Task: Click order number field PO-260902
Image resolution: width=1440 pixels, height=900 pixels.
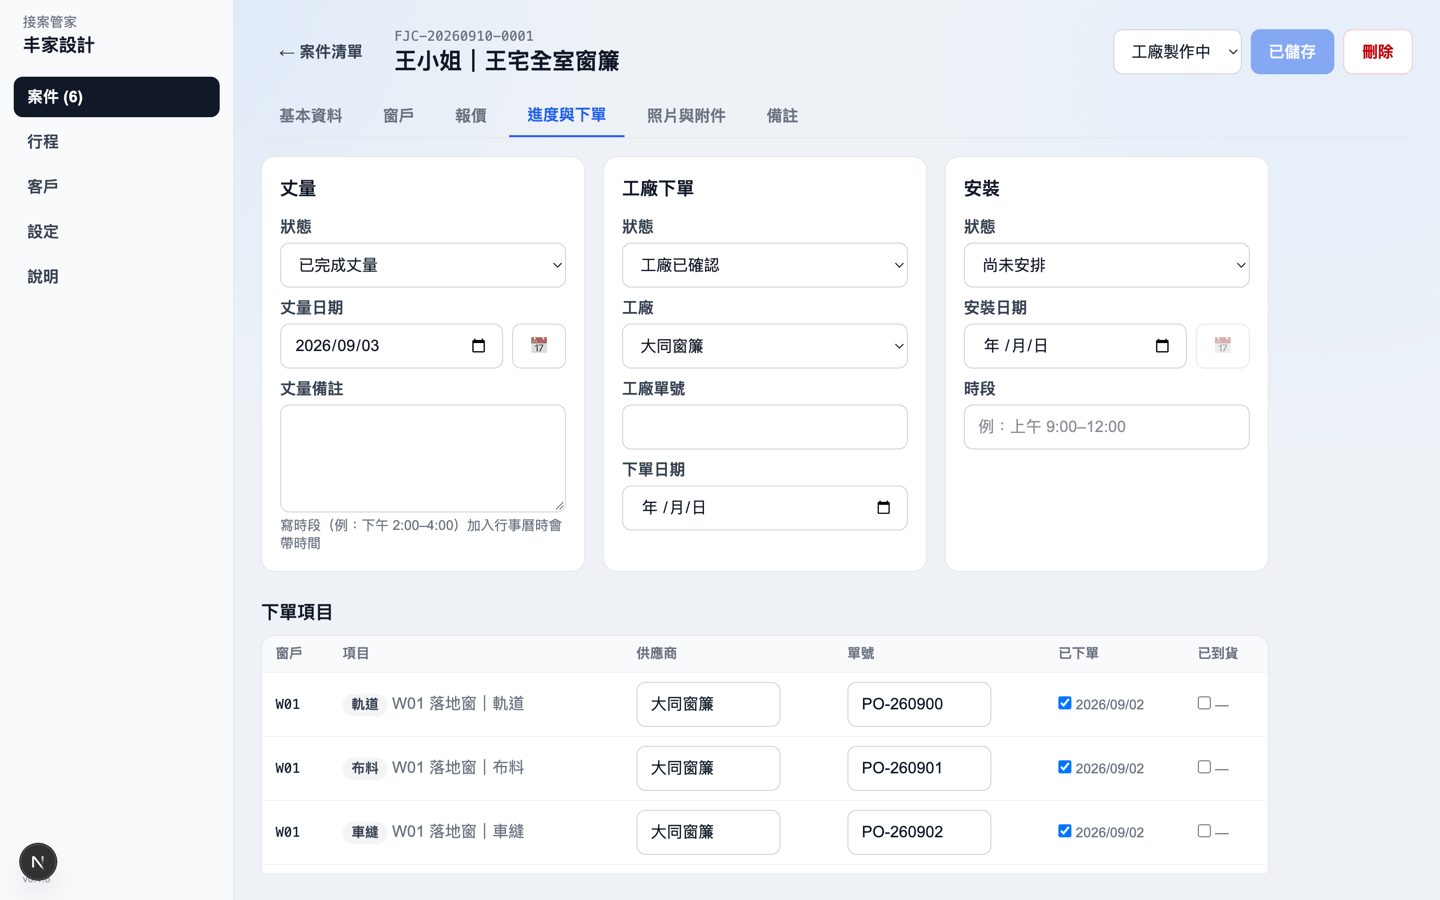Action: 919,832
